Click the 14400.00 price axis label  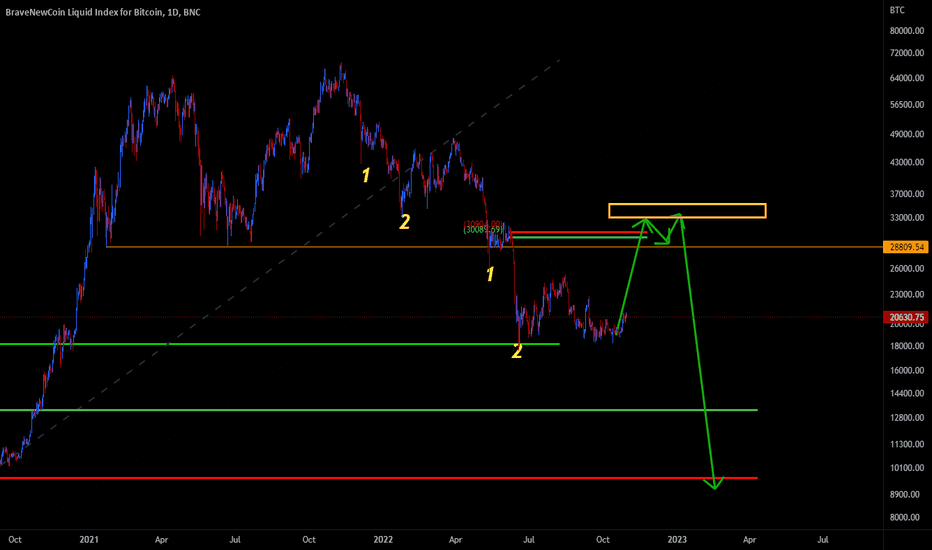pyautogui.click(x=907, y=393)
